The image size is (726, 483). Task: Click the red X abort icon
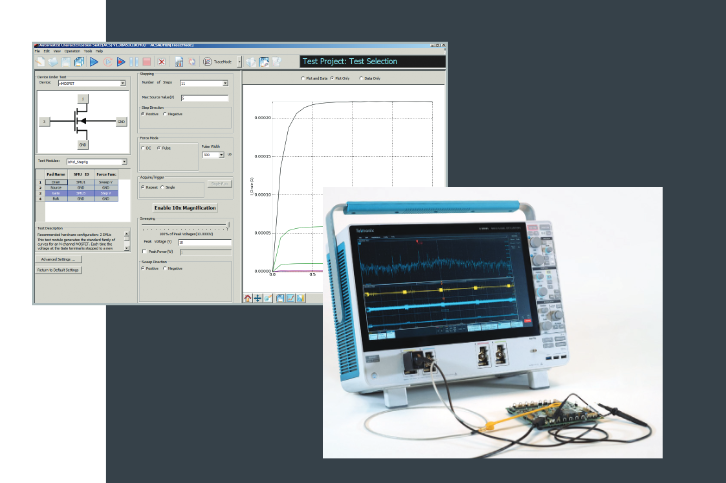[161, 62]
